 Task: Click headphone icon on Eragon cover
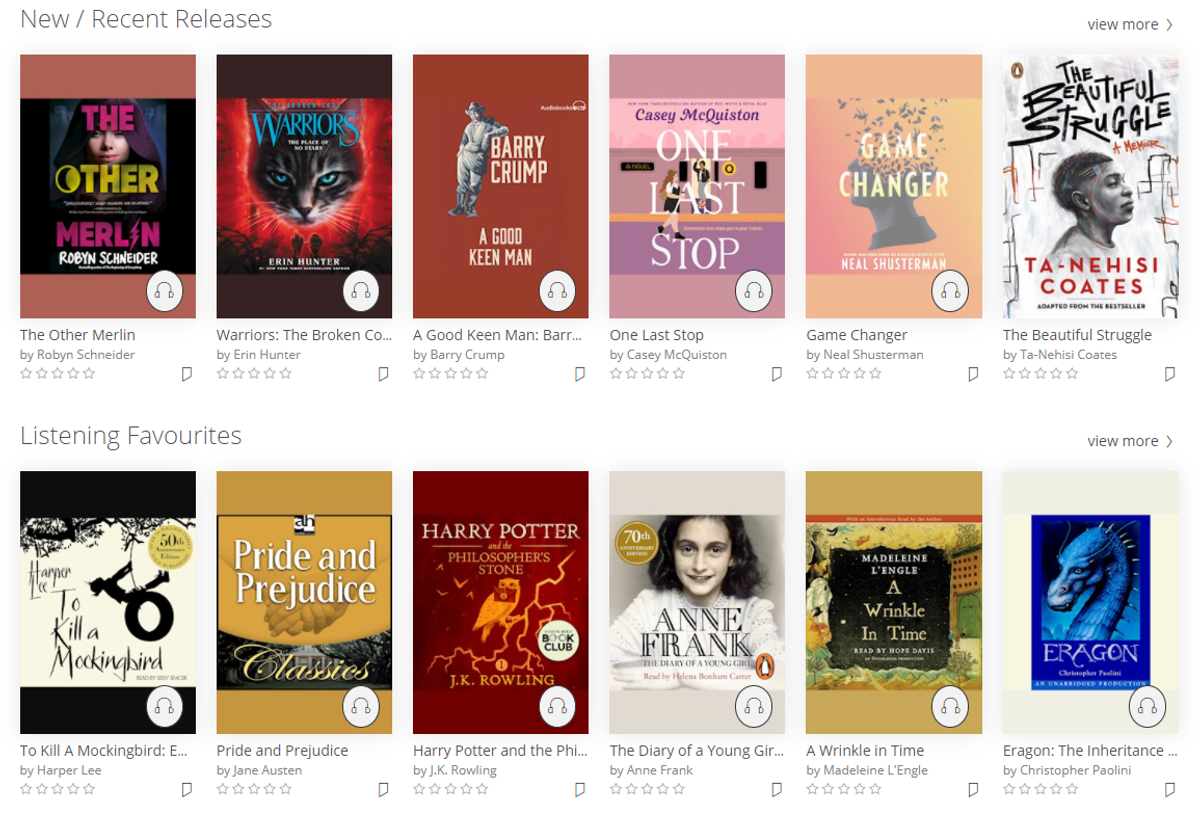click(1147, 707)
